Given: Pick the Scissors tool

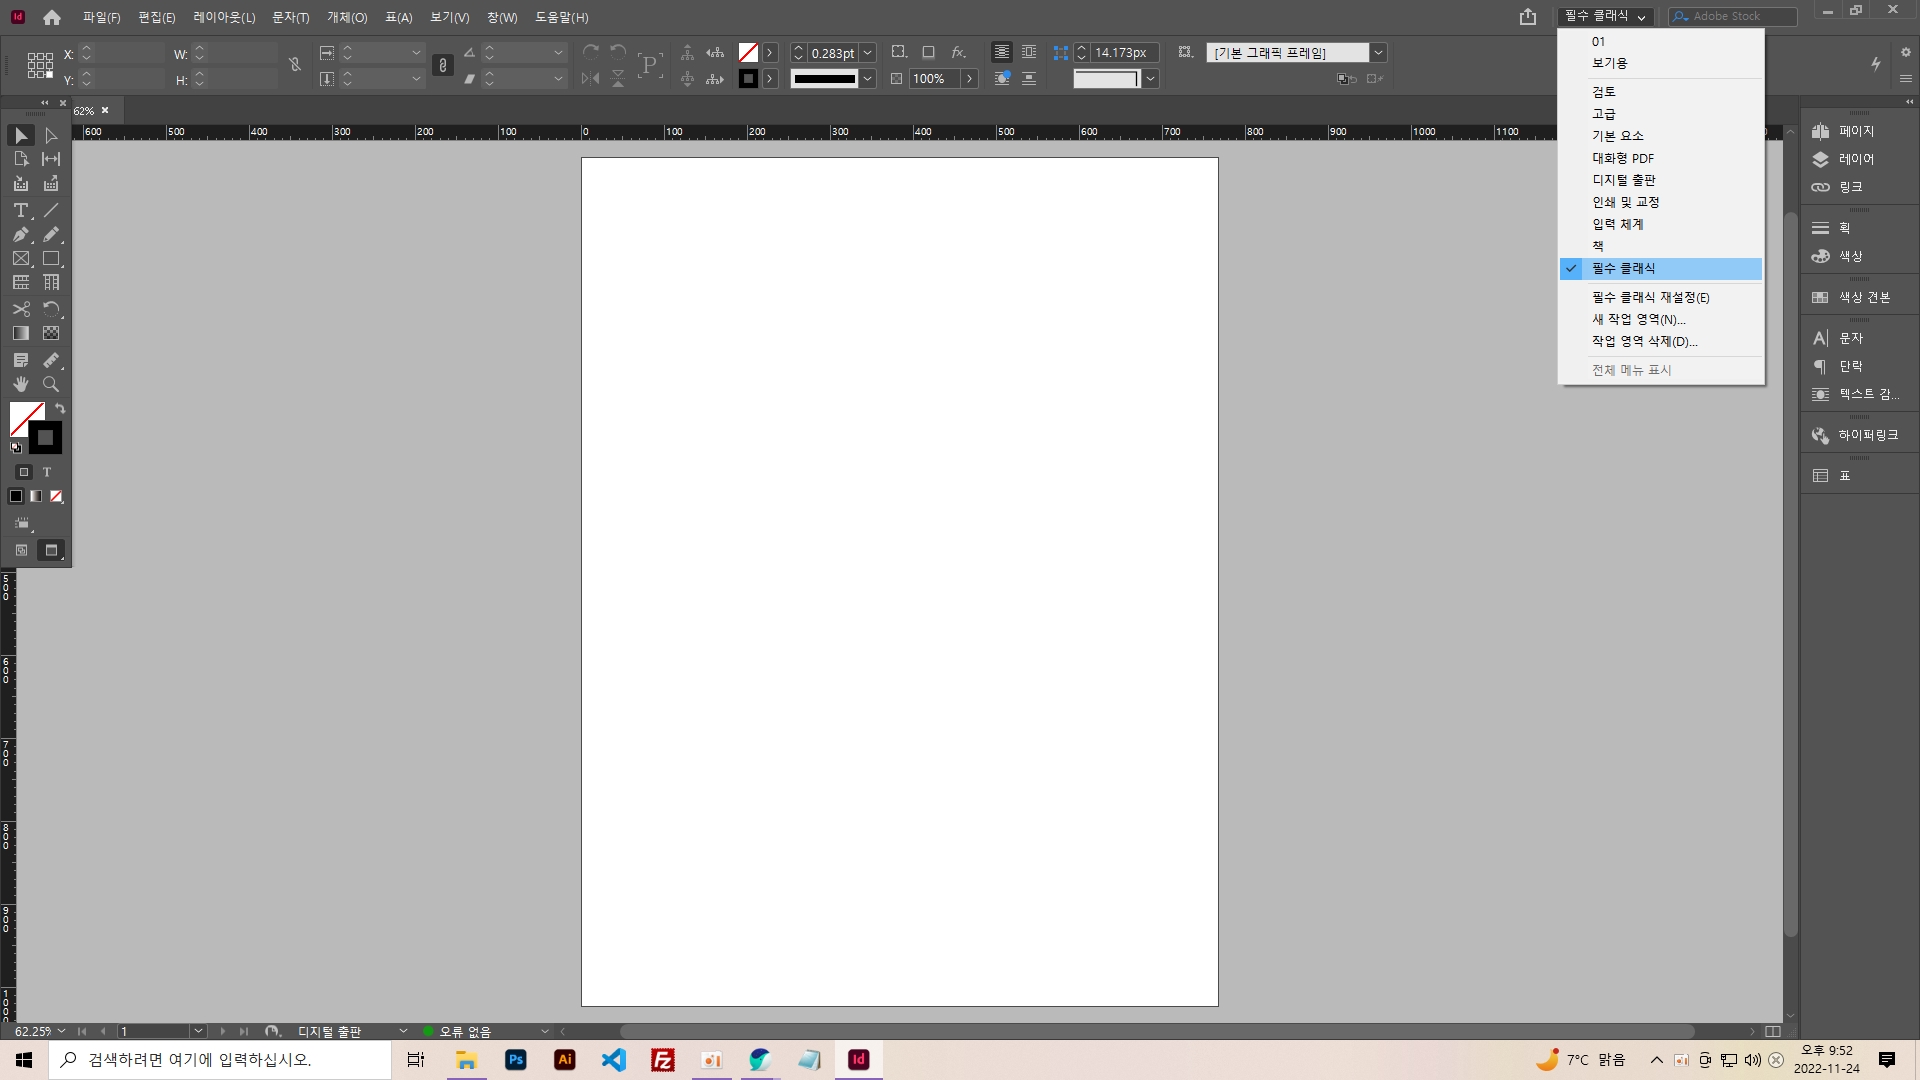Looking at the screenshot, I should point(20,309).
